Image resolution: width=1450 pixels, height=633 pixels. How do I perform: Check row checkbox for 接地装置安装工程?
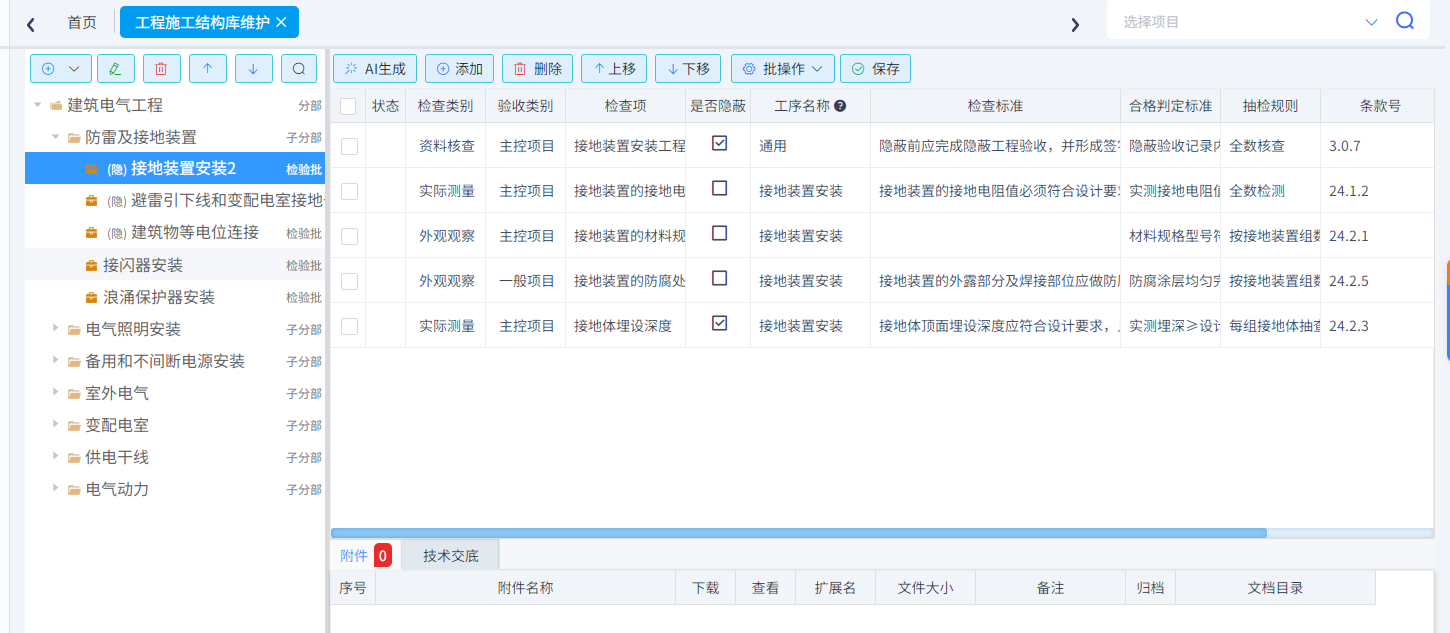(x=349, y=146)
